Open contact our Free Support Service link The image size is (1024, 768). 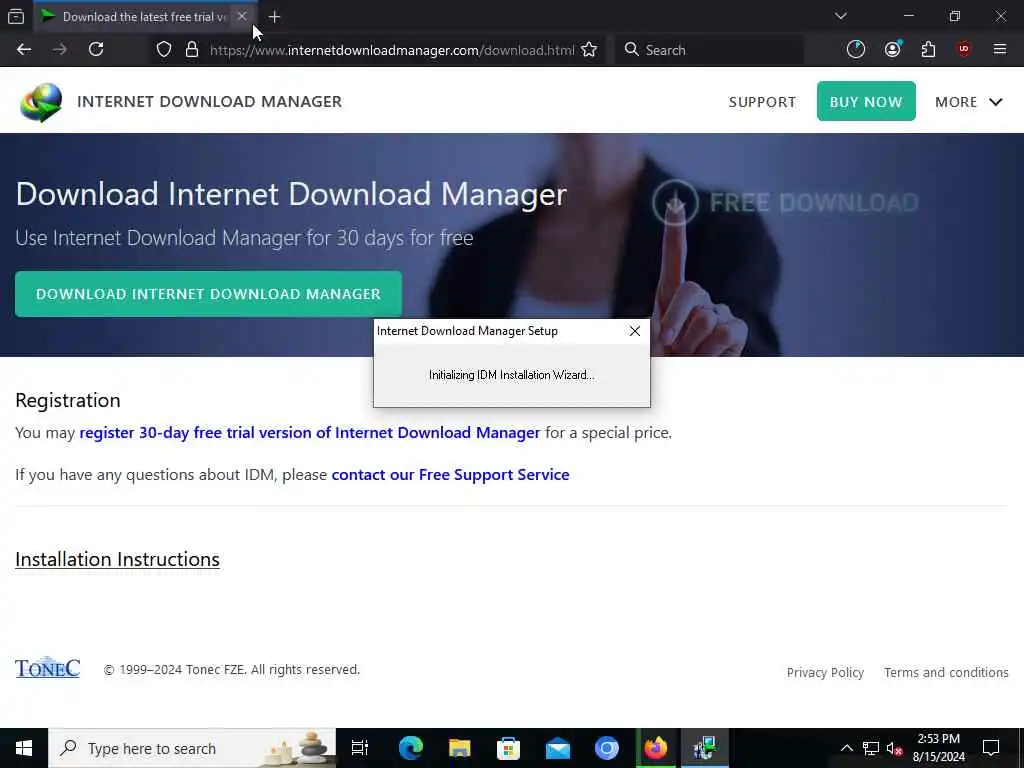click(451, 475)
